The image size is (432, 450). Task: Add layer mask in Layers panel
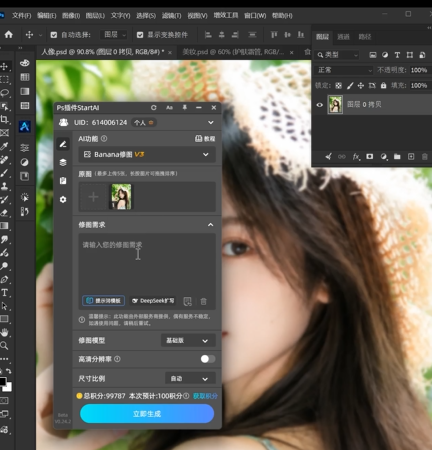[370, 156]
